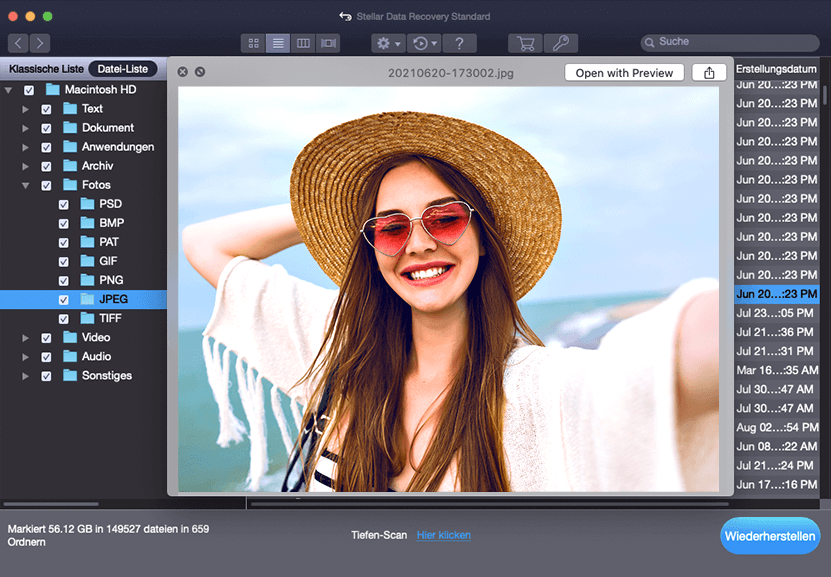The width and height of the screenshot is (831, 577).
Task: Toggle the Video folder checkbox
Action: coord(46,338)
